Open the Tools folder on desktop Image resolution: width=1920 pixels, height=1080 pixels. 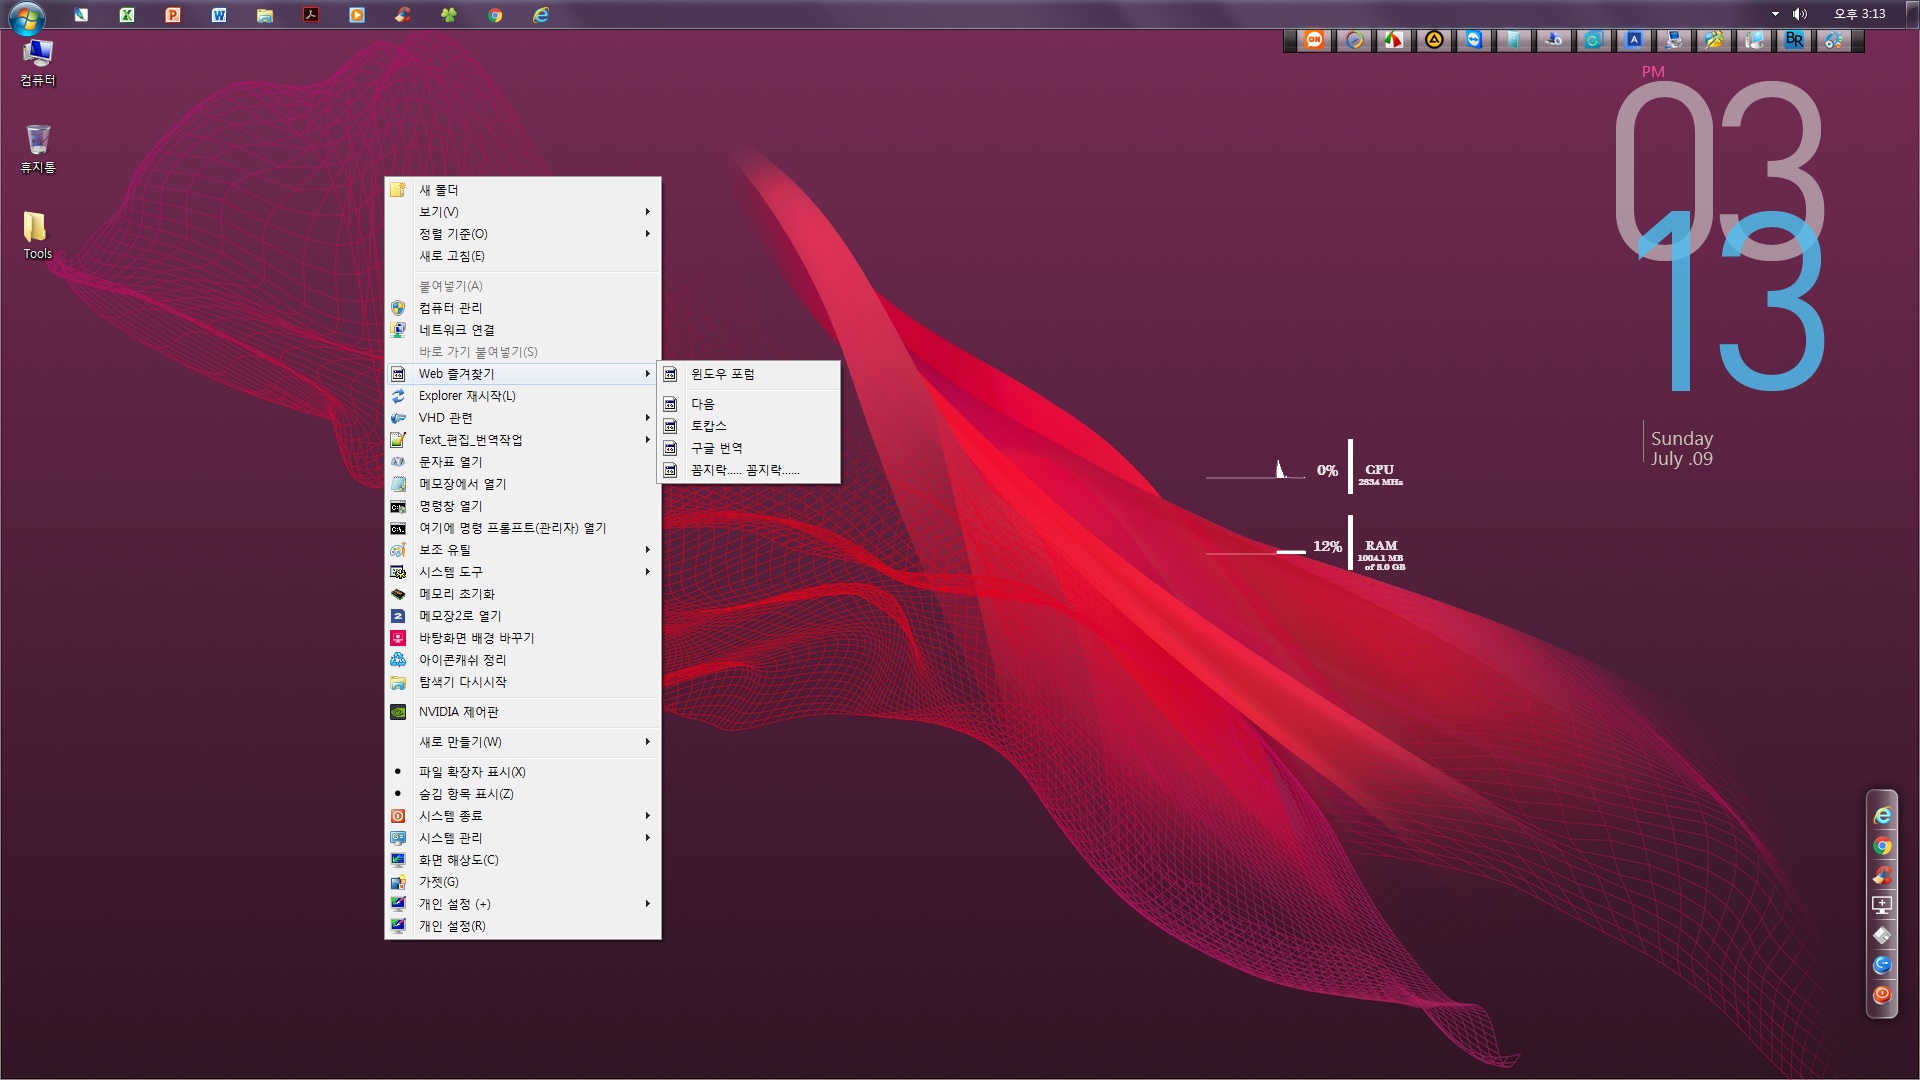37,236
